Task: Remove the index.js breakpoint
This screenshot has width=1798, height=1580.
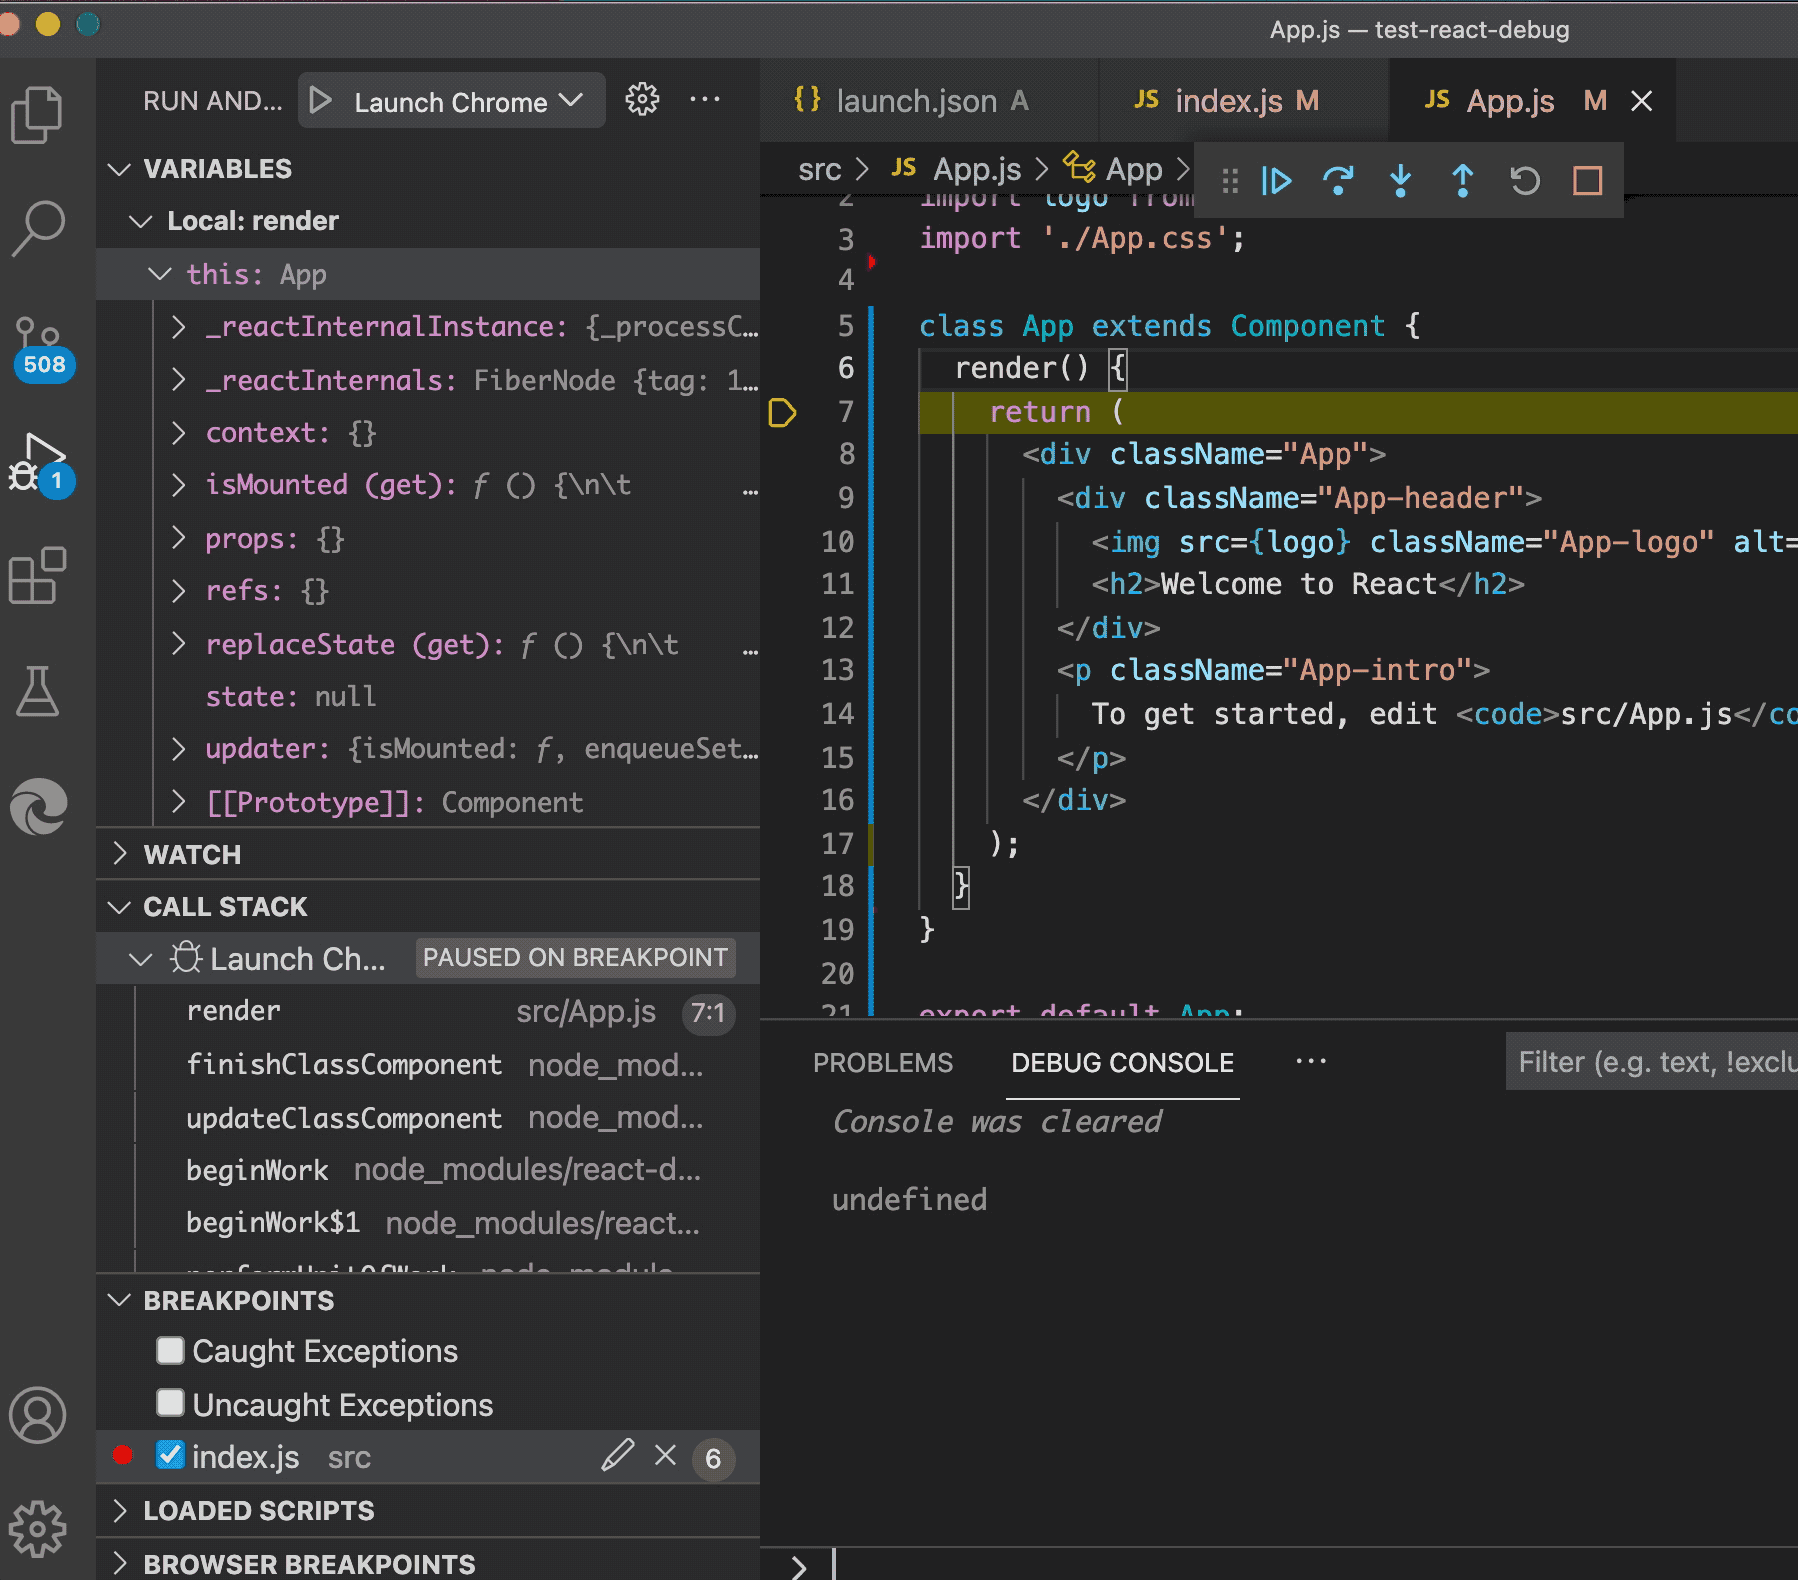Action: [665, 1456]
